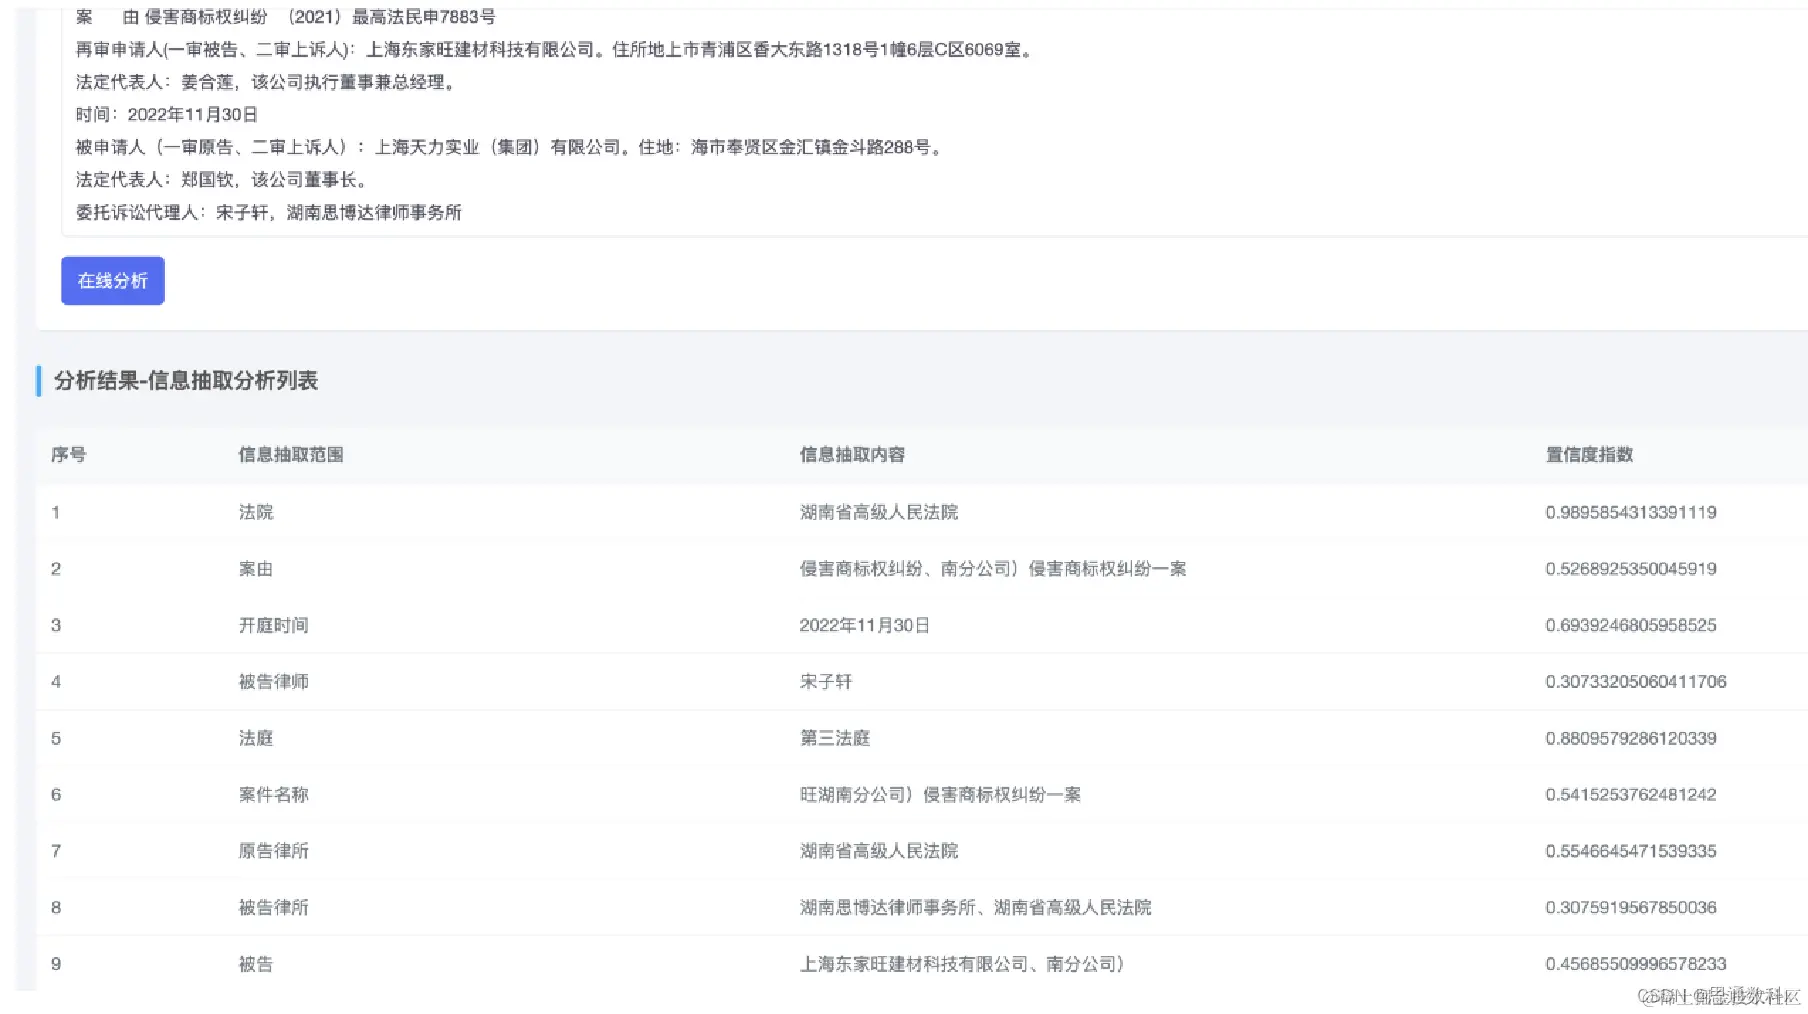This screenshot has height=1014, width=1808.
Task: Click the 原告律所 cell
Action: click(273, 851)
